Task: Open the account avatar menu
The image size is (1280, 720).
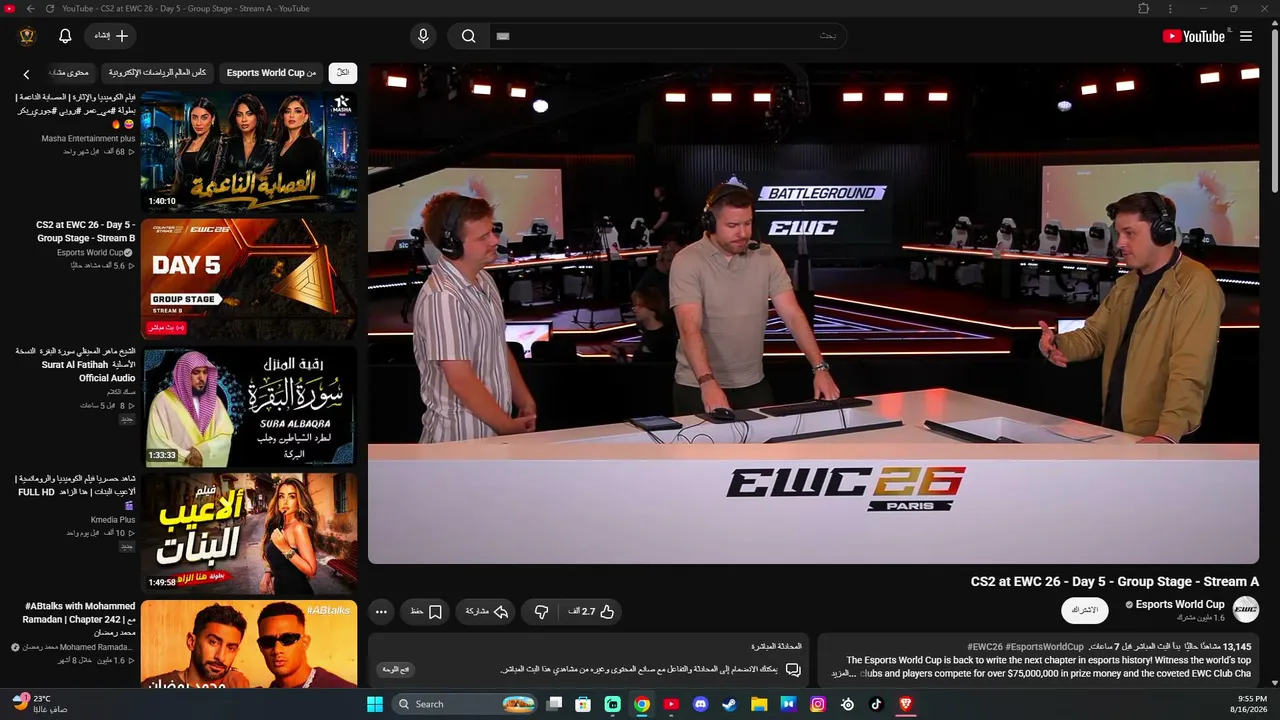Action: pos(27,36)
